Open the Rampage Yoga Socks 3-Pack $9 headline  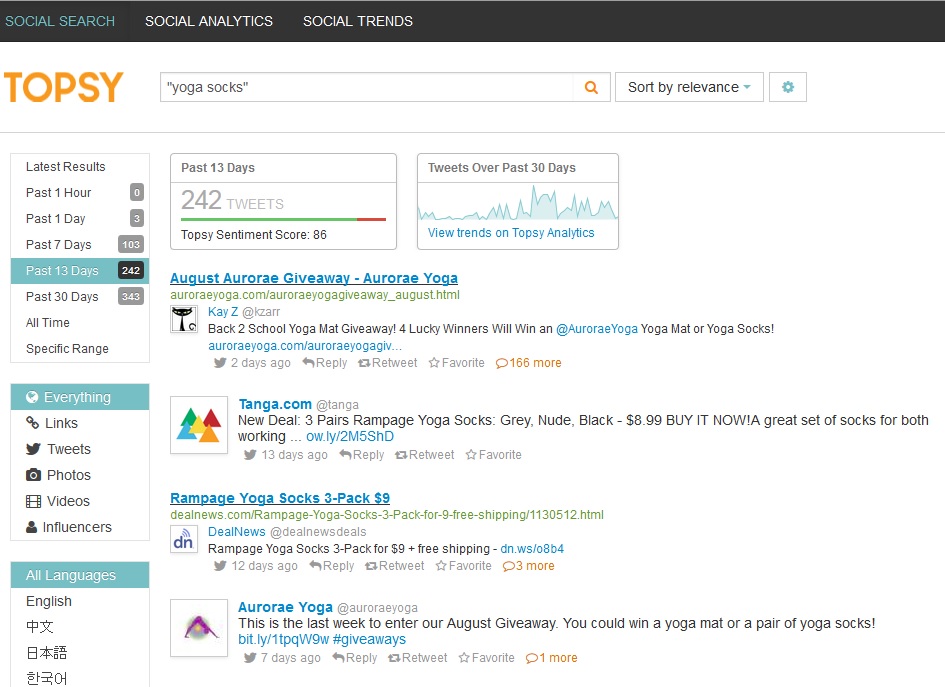[280, 498]
